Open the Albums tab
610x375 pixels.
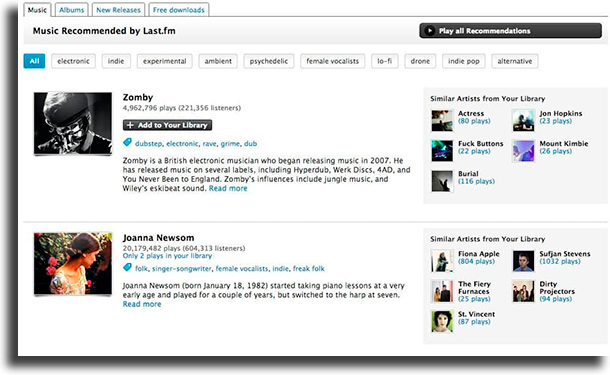72,10
